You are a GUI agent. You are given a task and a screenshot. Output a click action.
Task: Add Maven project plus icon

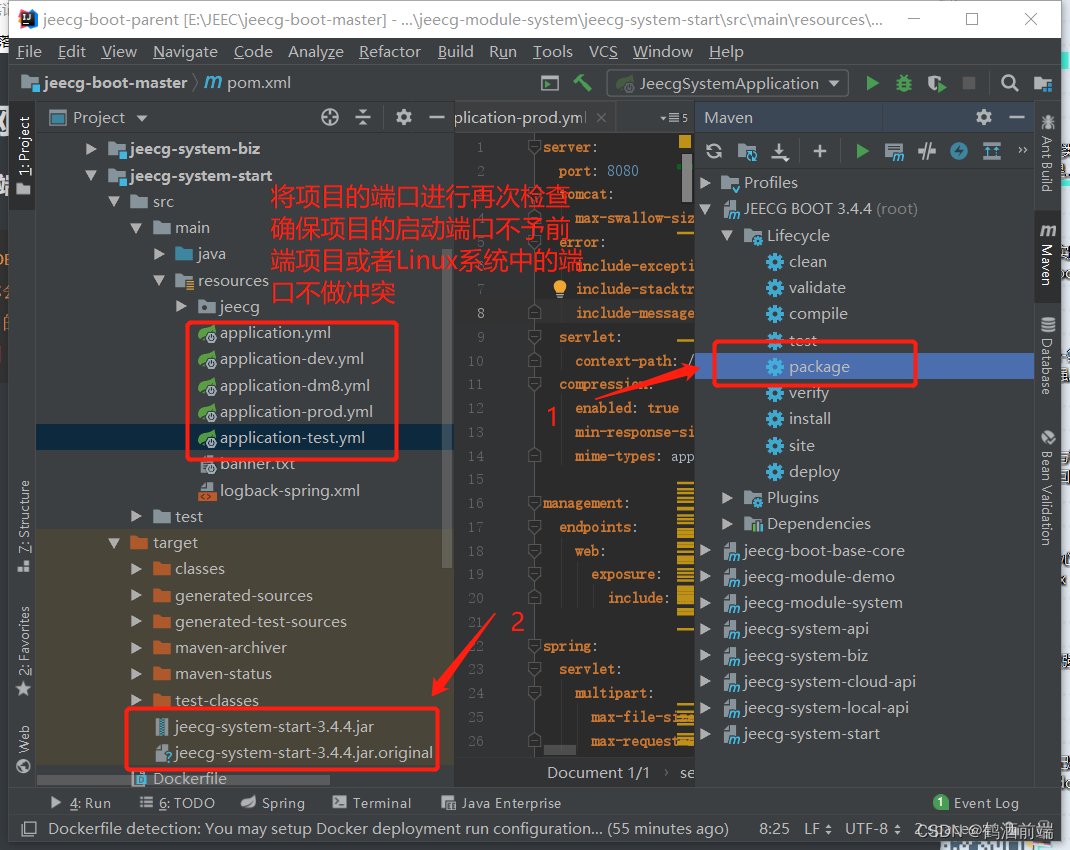pyautogui.click(x=820, y=151)
